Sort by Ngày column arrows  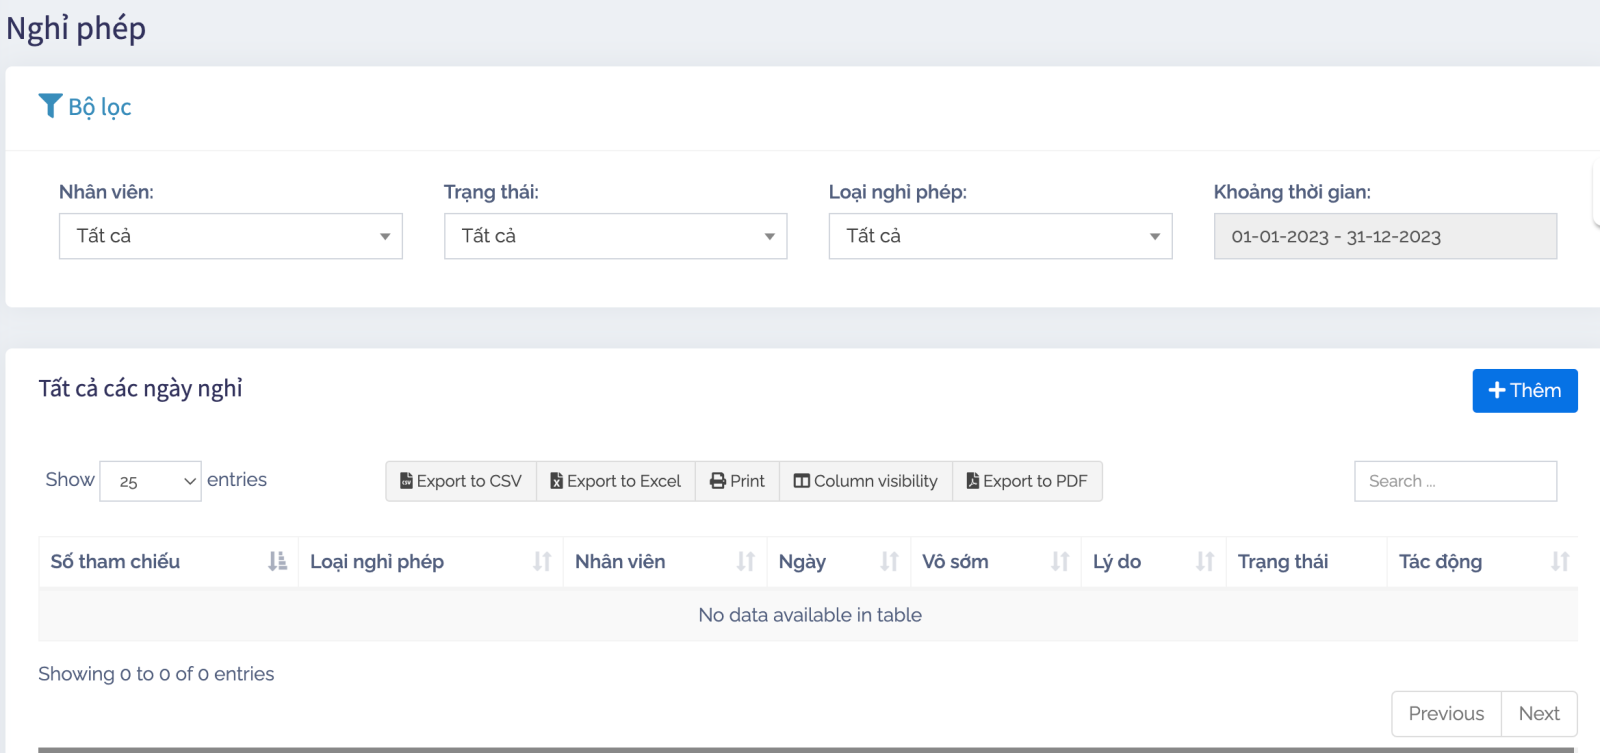click(x=889, y=562)
